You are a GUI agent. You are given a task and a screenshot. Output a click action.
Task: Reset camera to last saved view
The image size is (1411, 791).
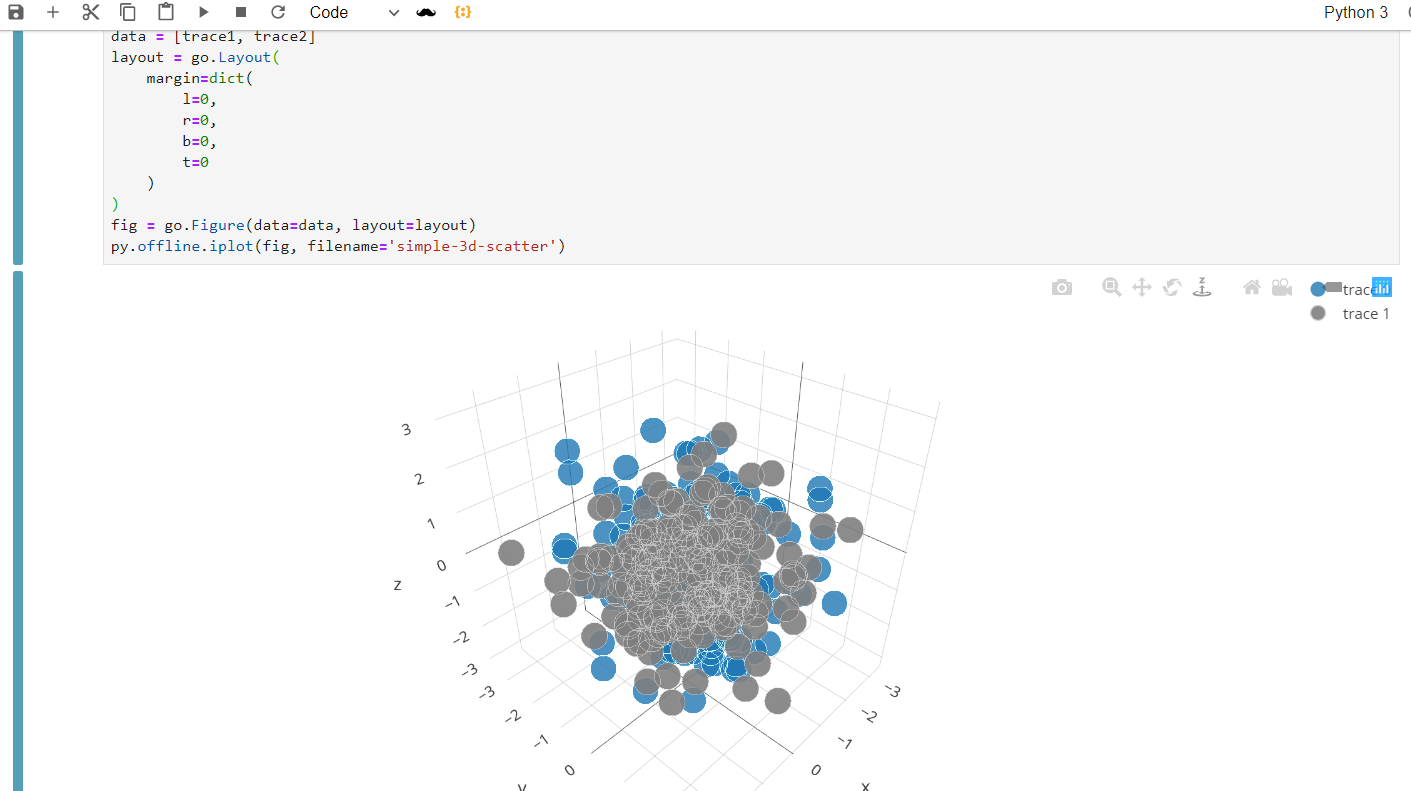click(x=1281, y=287)
